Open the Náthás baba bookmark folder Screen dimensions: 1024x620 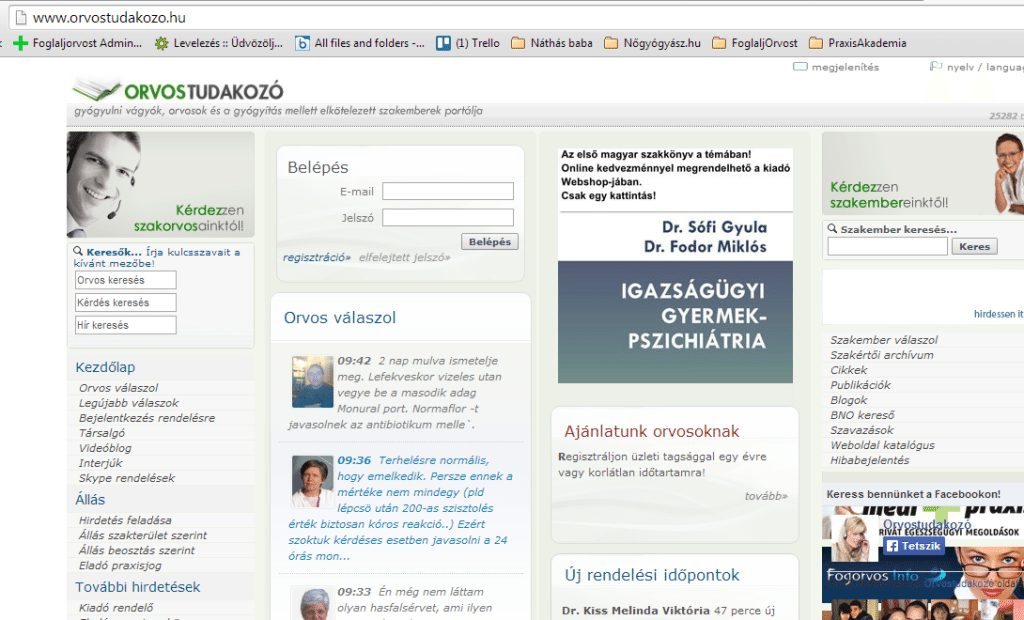(552, 43)
